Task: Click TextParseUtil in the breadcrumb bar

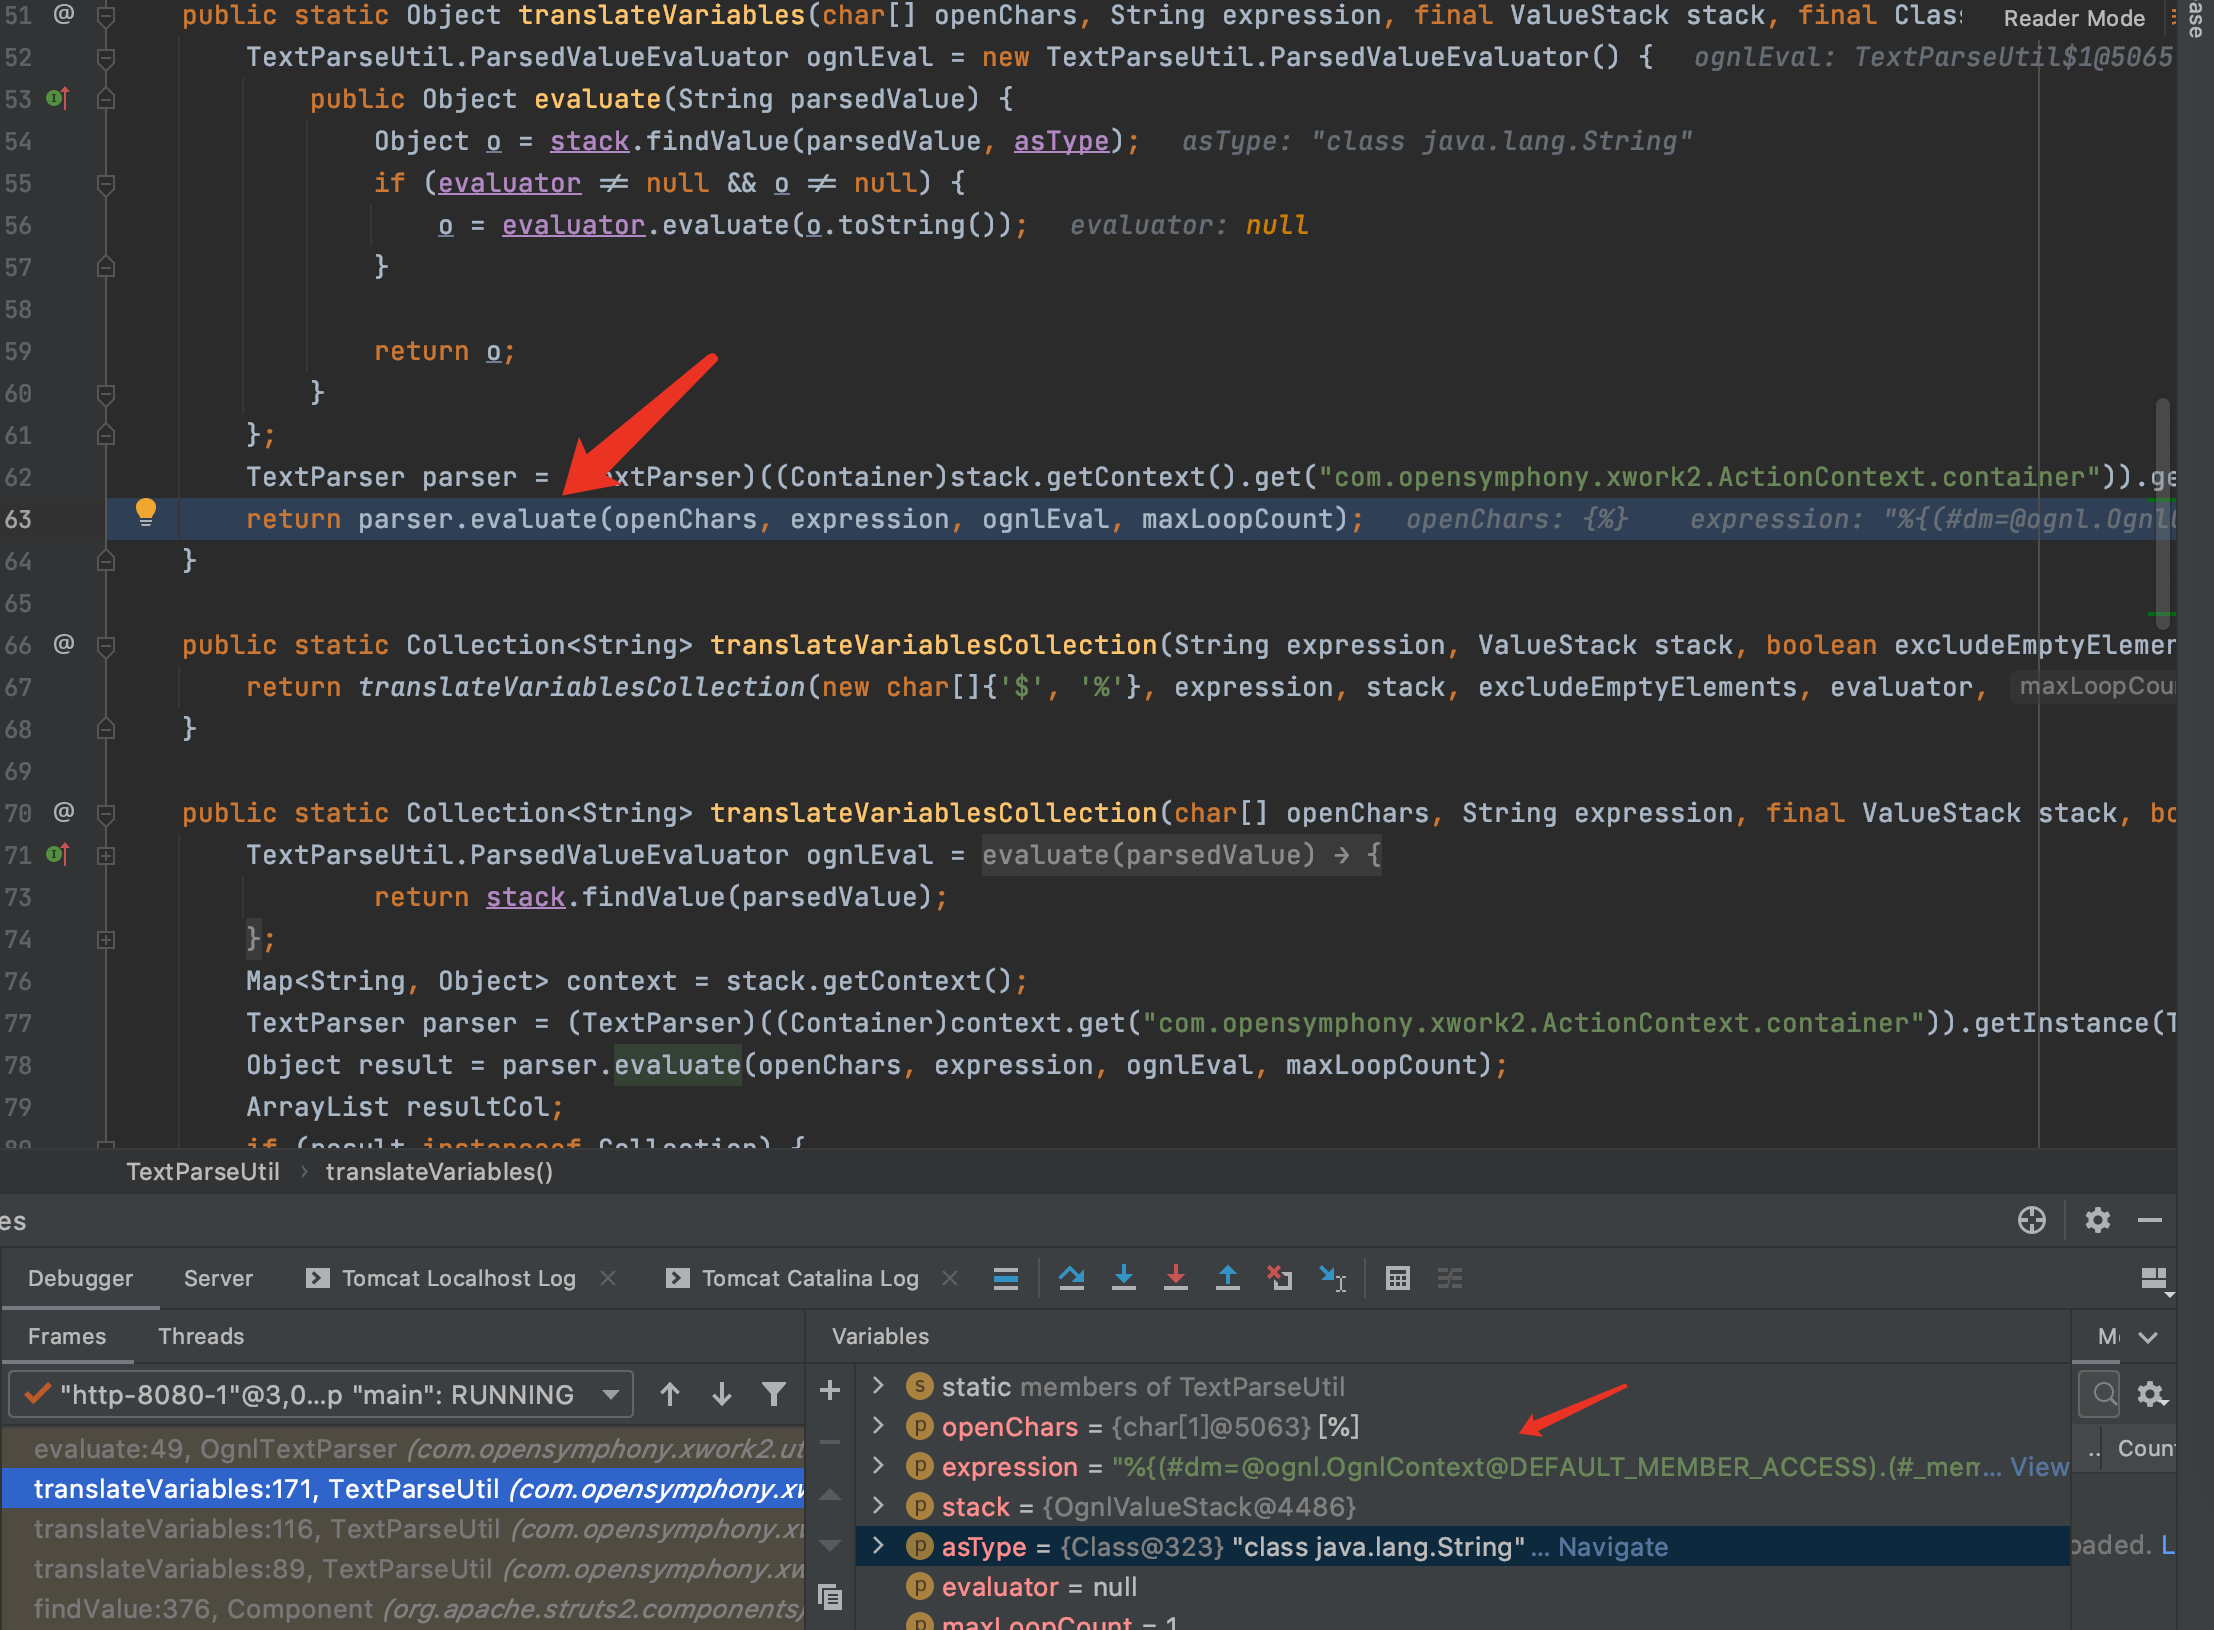Action: click(203, 1171)
